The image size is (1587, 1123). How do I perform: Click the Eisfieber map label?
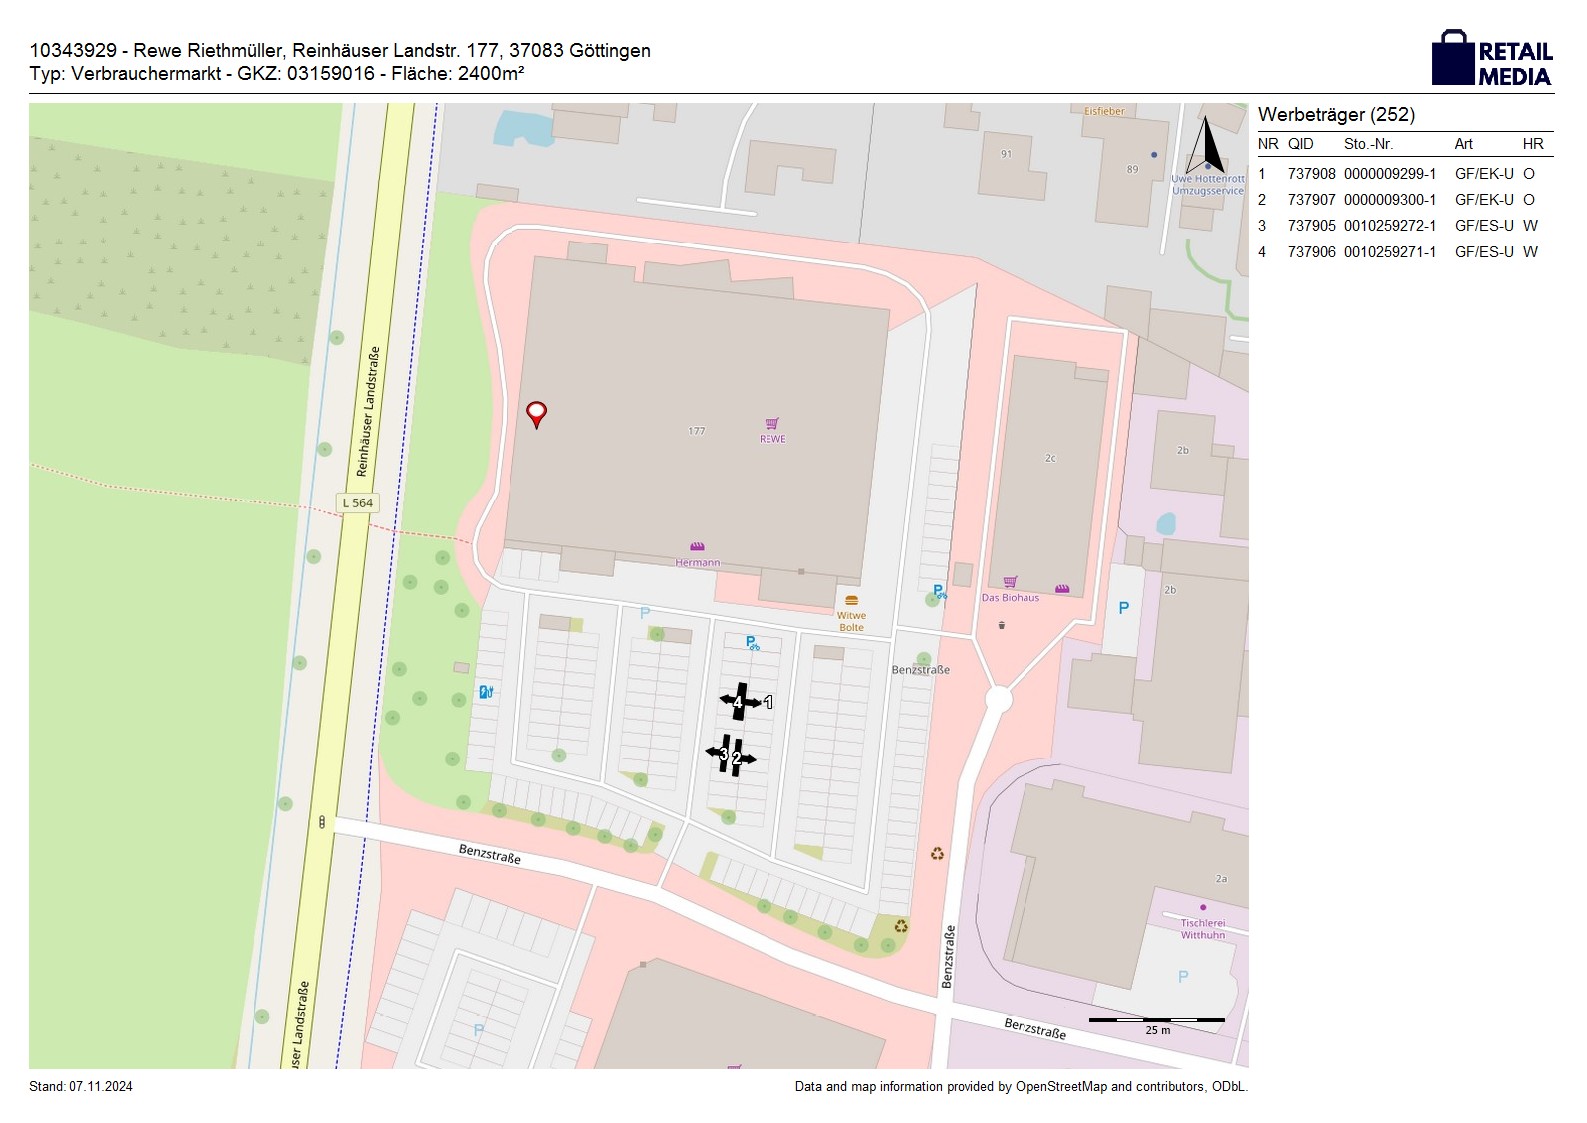point(1104,111)
